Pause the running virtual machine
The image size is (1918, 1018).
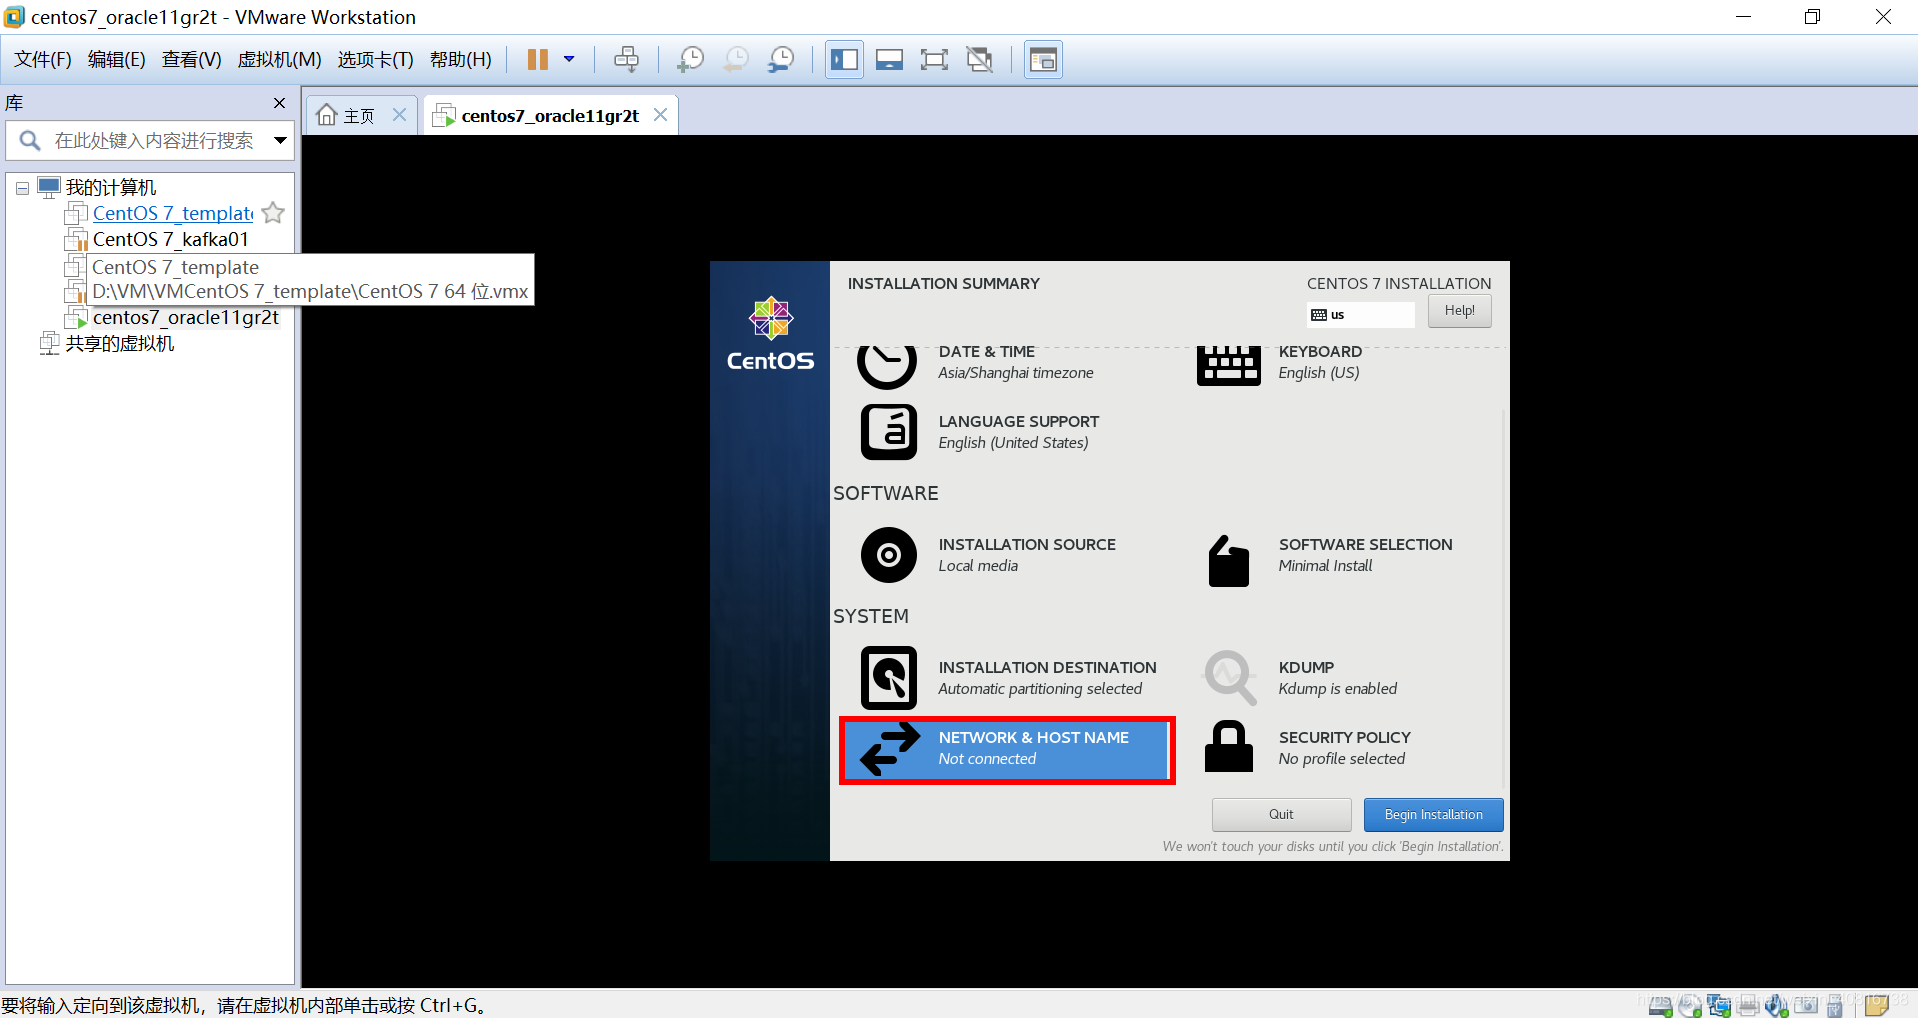point(538,60)
